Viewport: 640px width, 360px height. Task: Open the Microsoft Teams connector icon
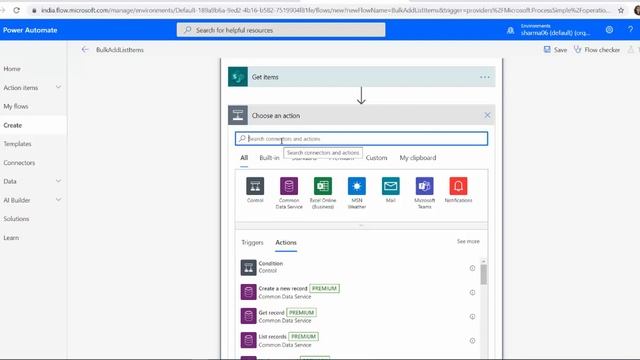pyautogui.click(x=424, y=186)
